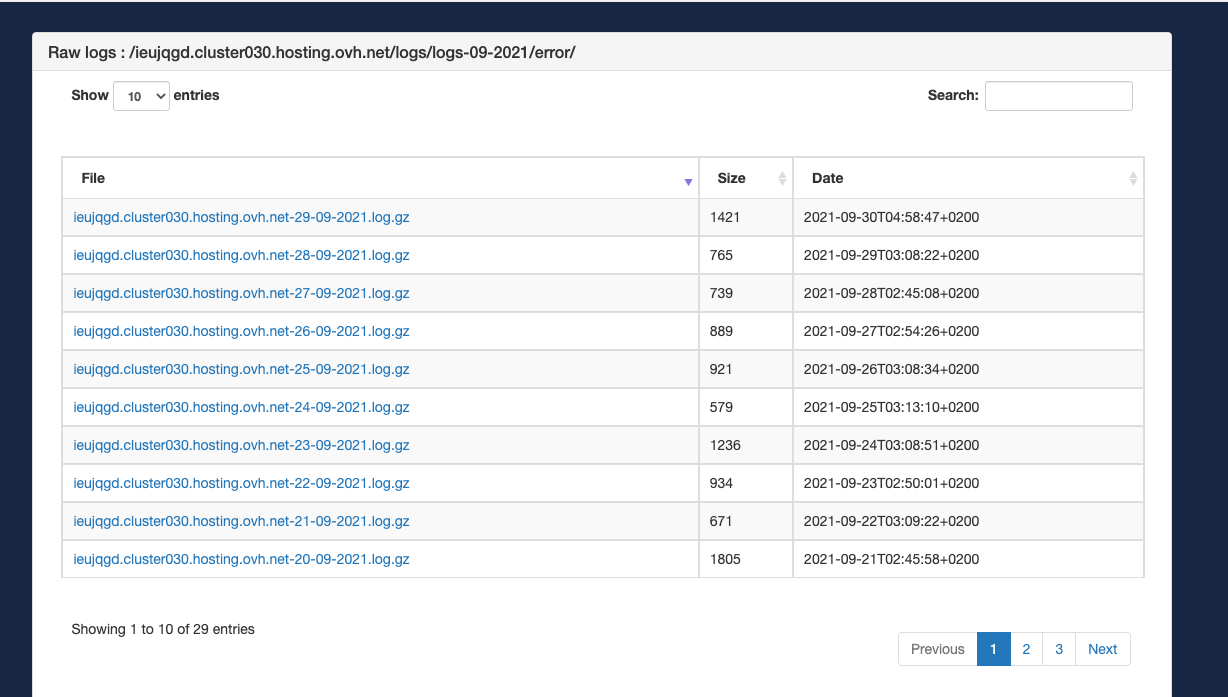Download the 20-09-2021 log file
1228x697 pixels.
[x=241, y=559]
